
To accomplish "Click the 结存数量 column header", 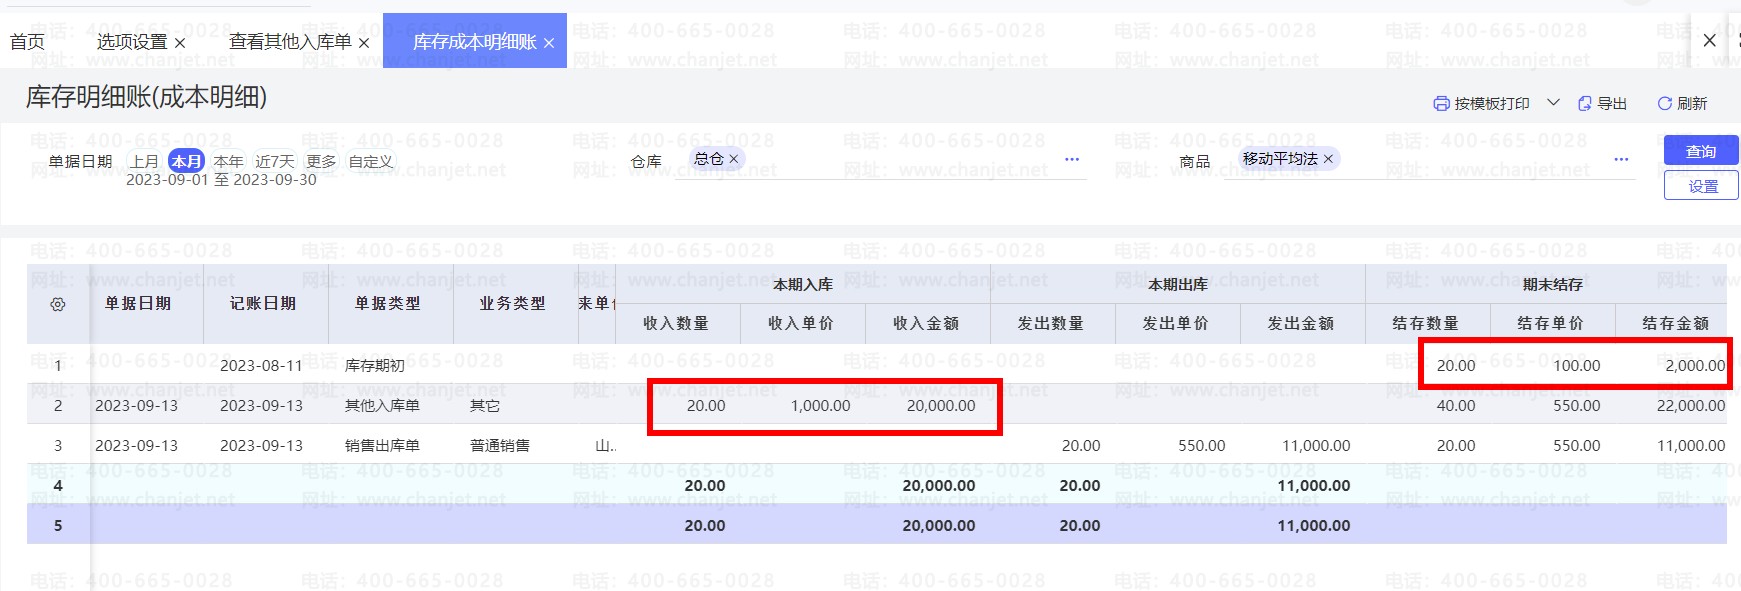I will pos(1426,323).
